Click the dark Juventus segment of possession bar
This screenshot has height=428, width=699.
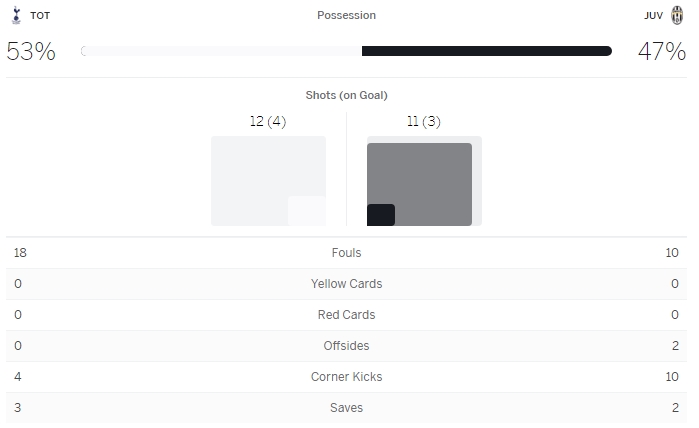pyautogui.click(x=486, y=51)
